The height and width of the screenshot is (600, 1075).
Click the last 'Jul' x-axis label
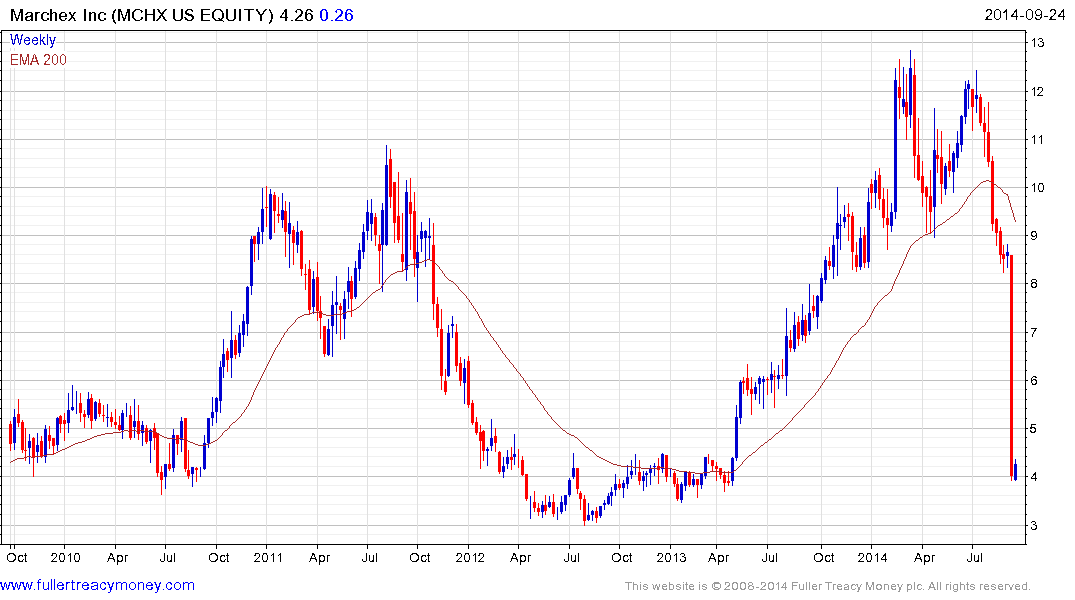974,557
